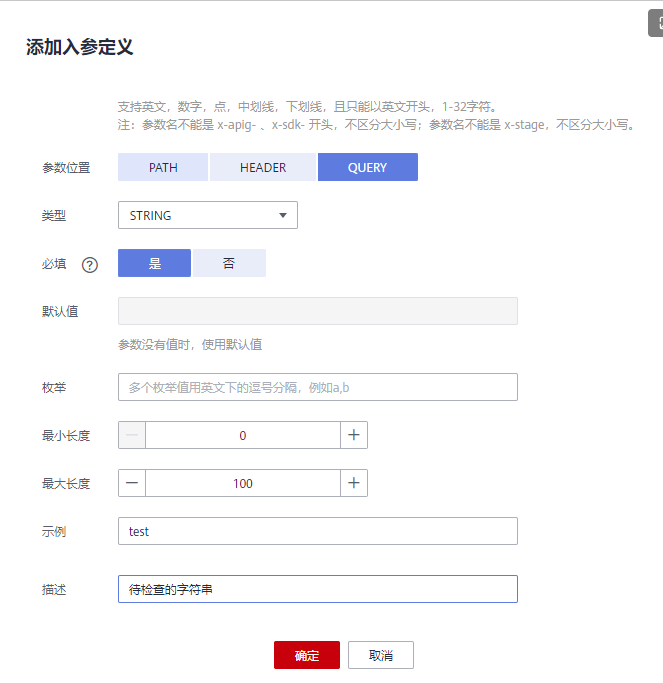The width and height of the screenshot is (663, 683).
Task: Click the disabled 默认值 input field
Action: (x=318, y=311)
